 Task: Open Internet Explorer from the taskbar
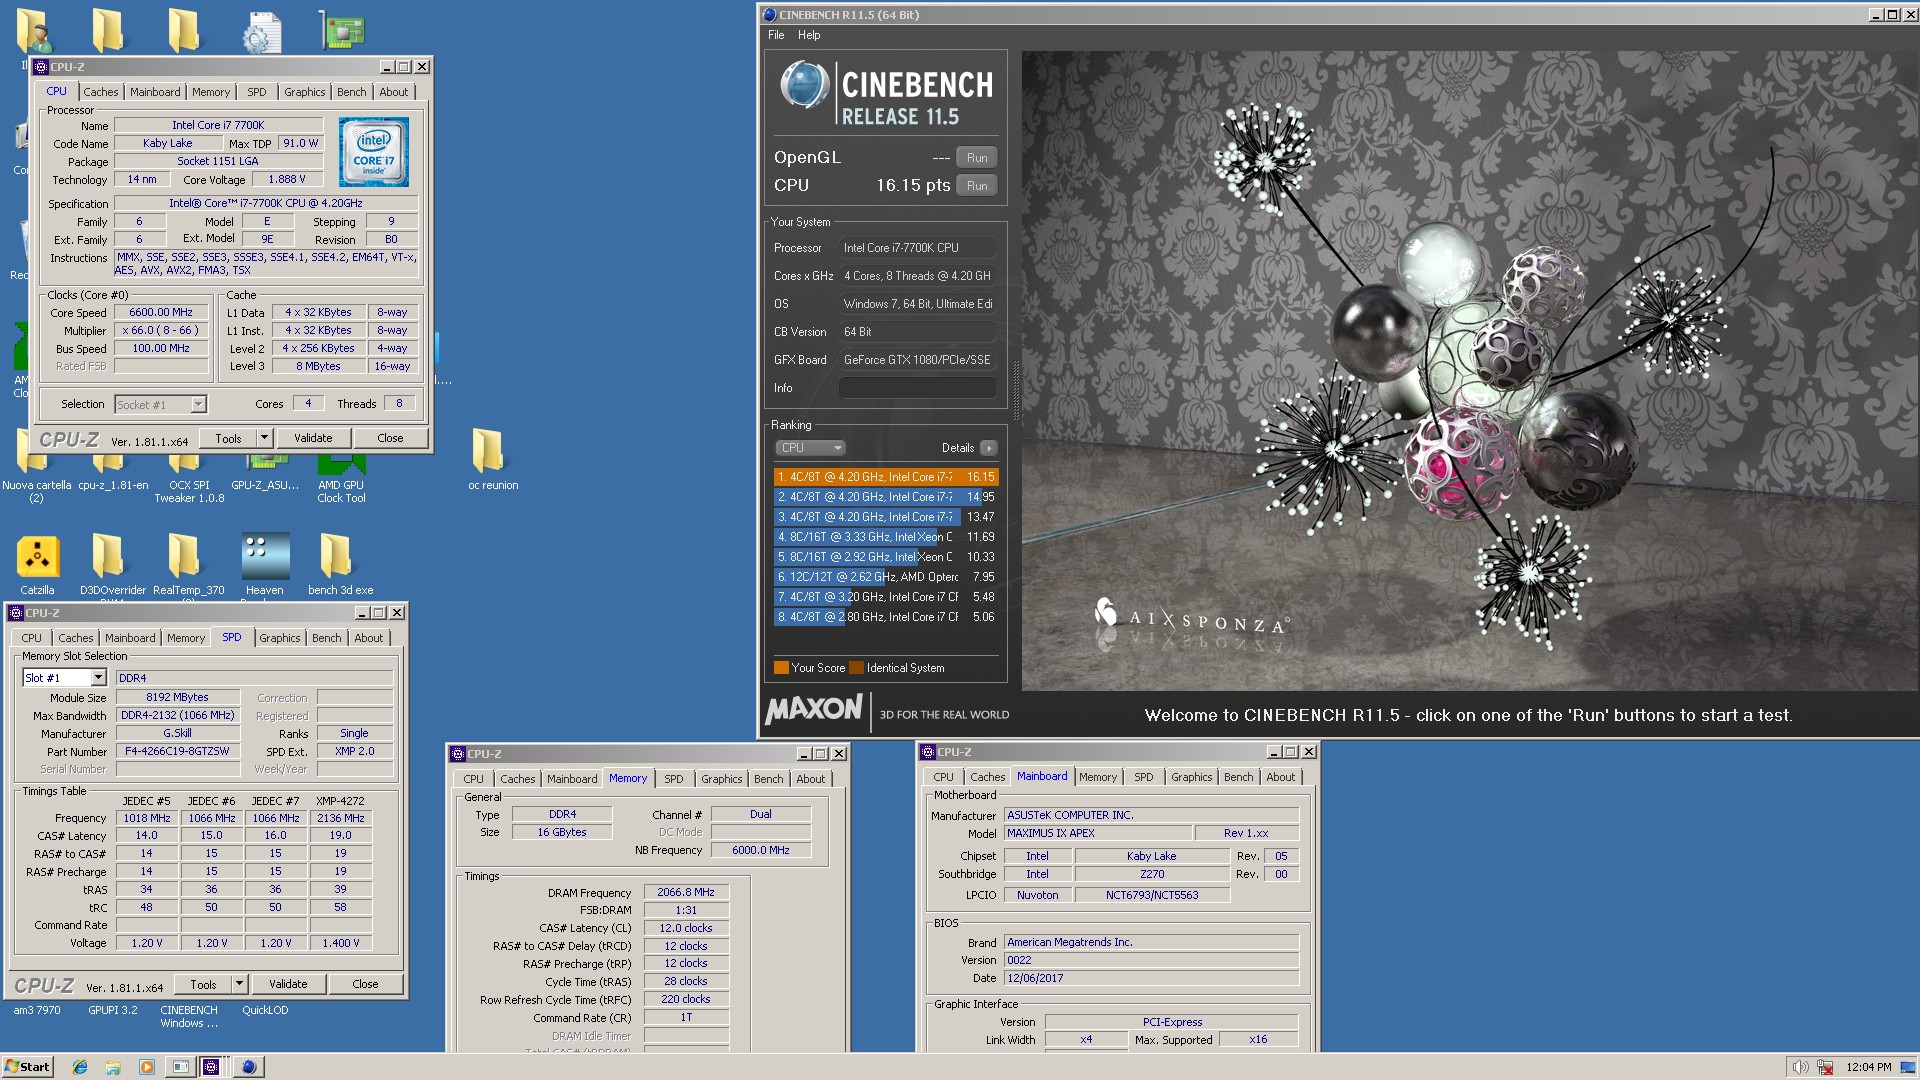80,1067
